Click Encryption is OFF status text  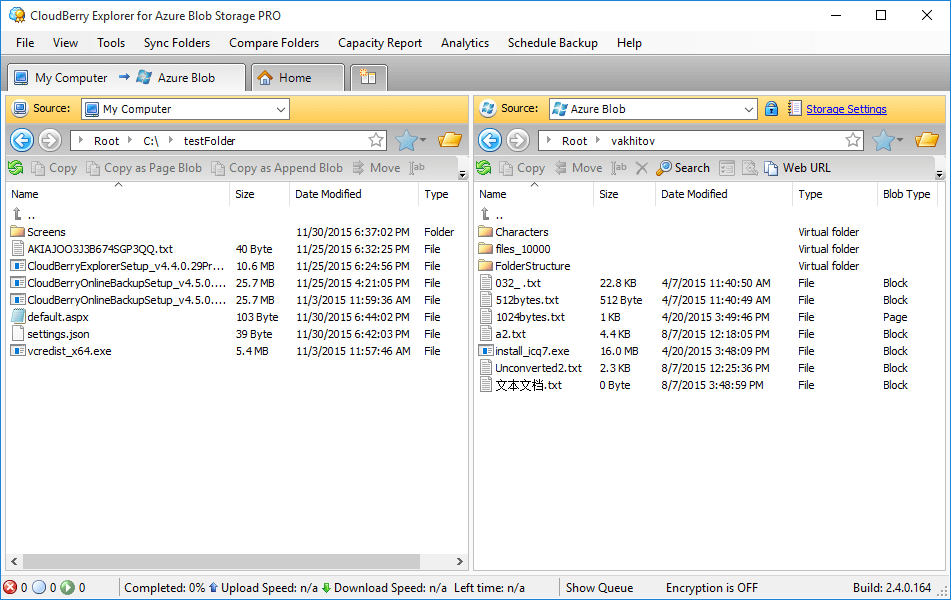pyautogui.click(x=711, y=587)
